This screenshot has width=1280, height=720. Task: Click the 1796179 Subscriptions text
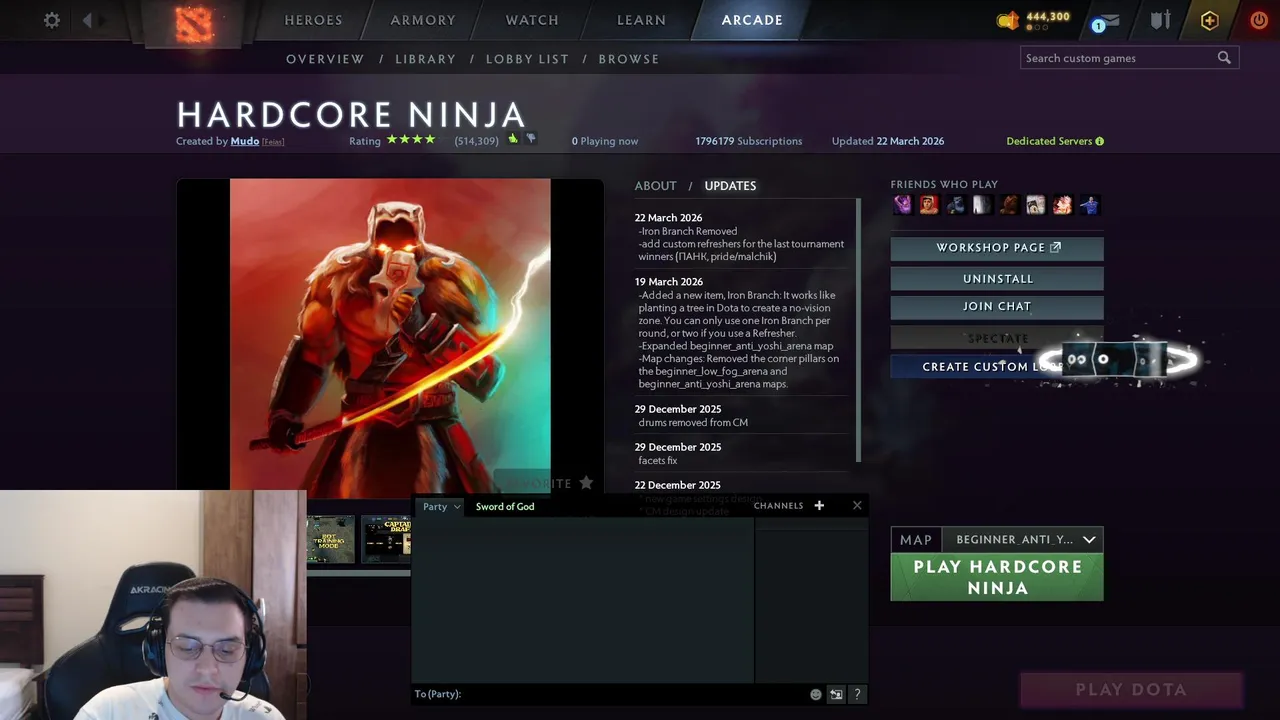pyautogui.click(x=749, y=141)
